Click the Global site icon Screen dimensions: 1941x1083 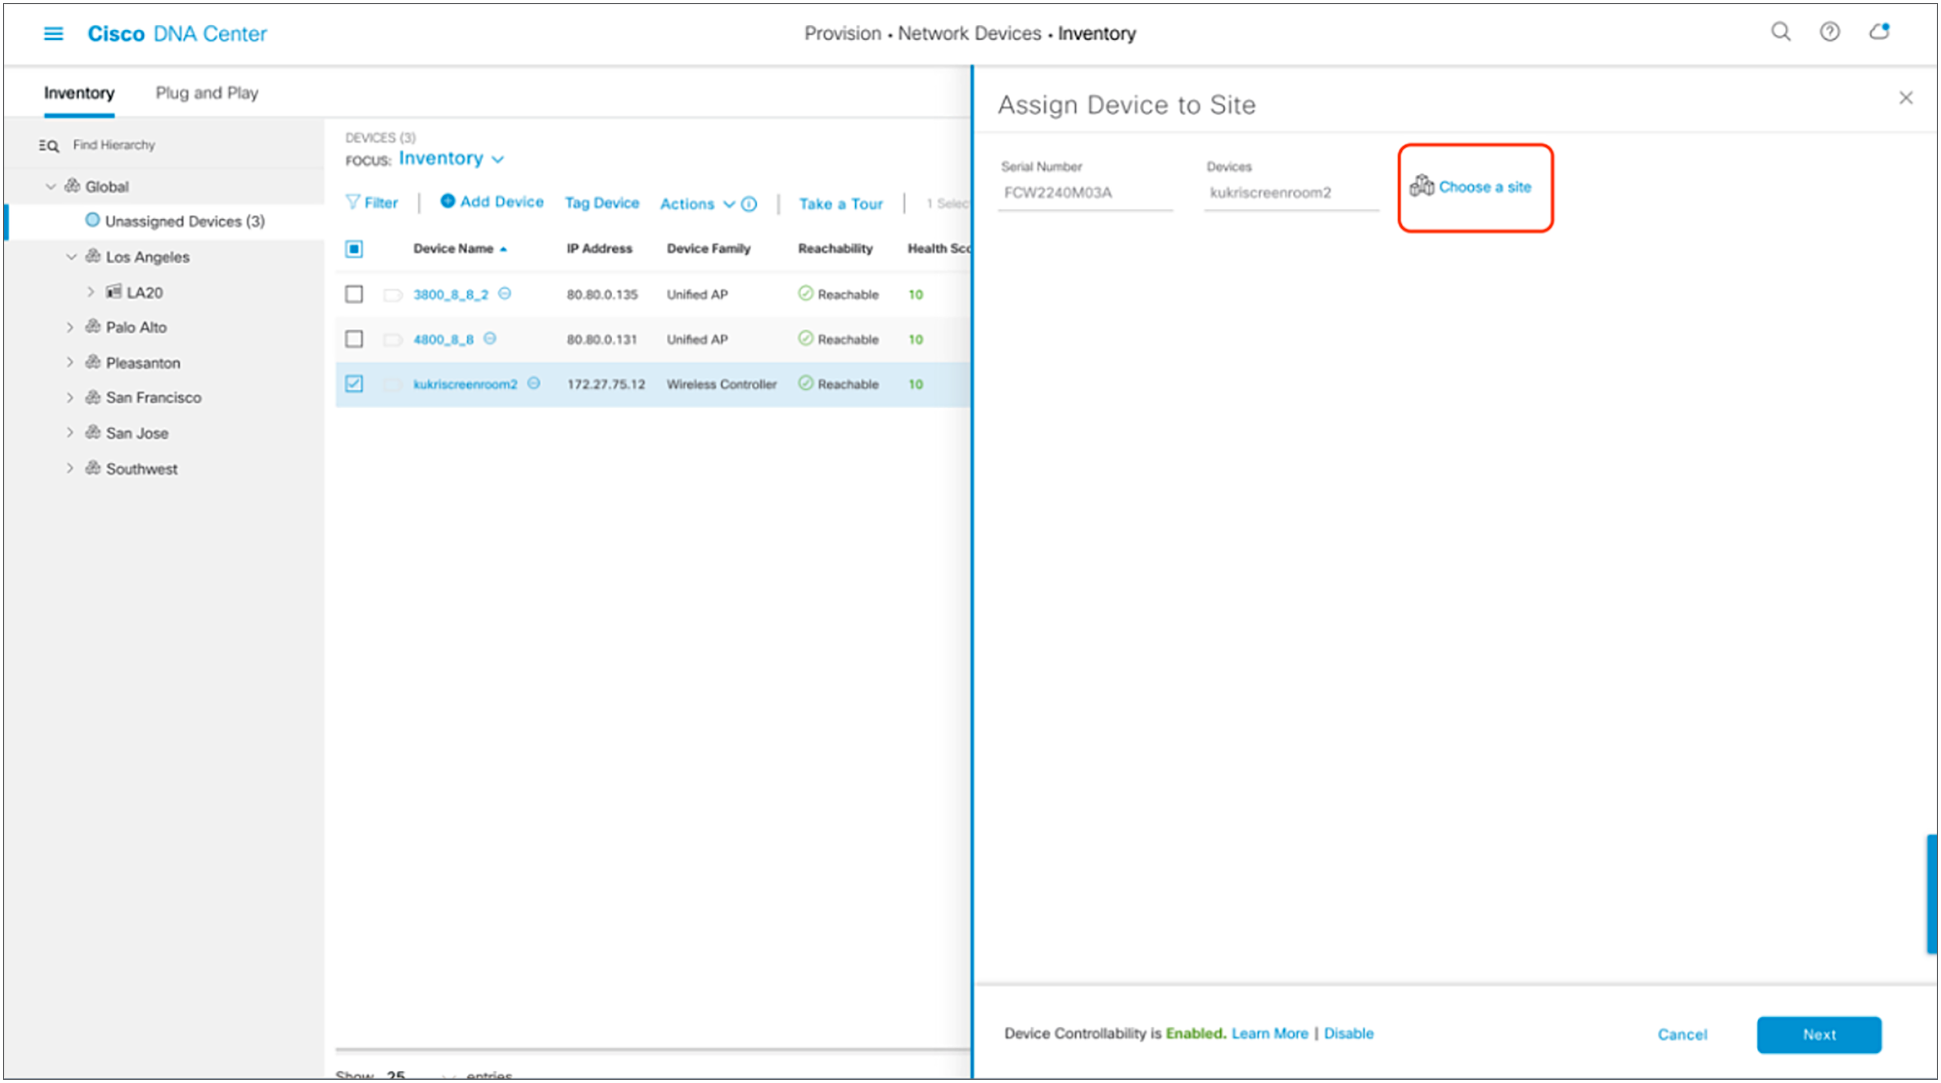point(72,186)
